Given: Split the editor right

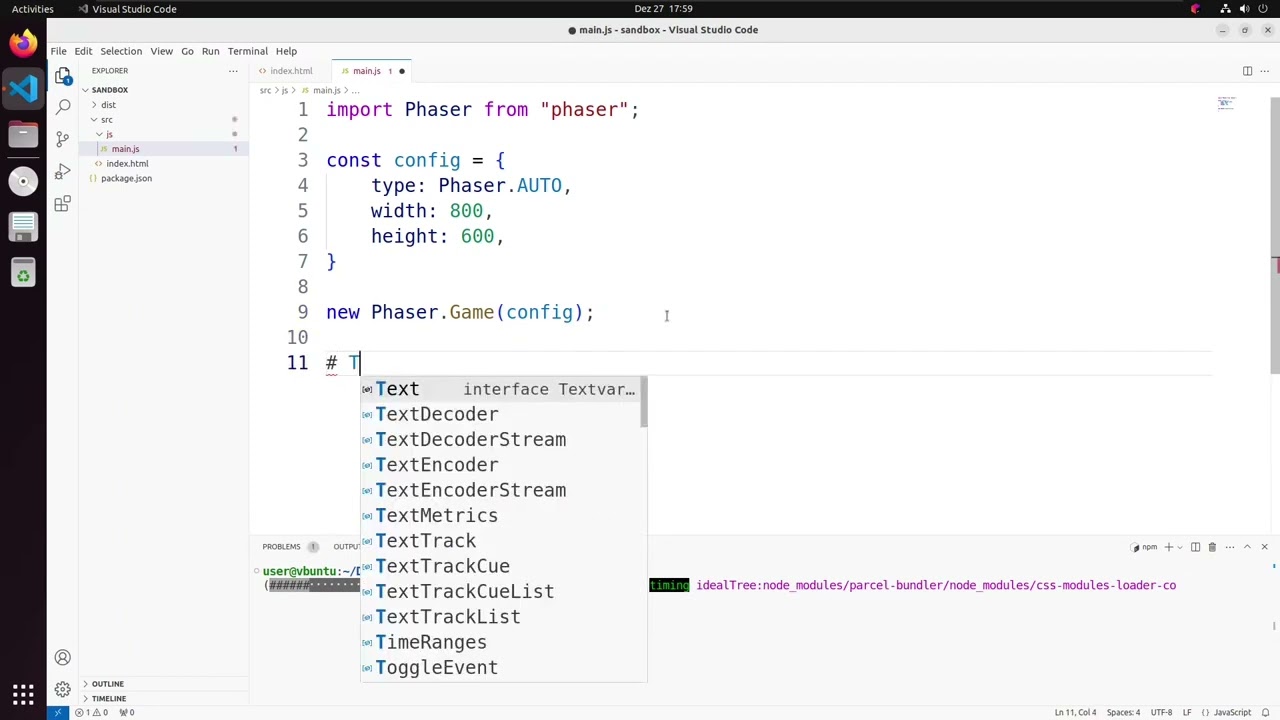Looking at the screenshot, I should click(1247, 71).
